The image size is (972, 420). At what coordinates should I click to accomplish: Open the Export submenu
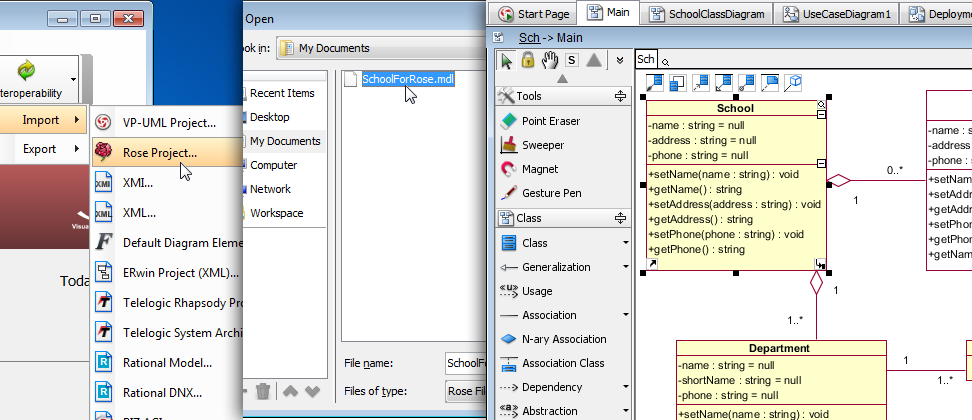(x=43, y=149)
